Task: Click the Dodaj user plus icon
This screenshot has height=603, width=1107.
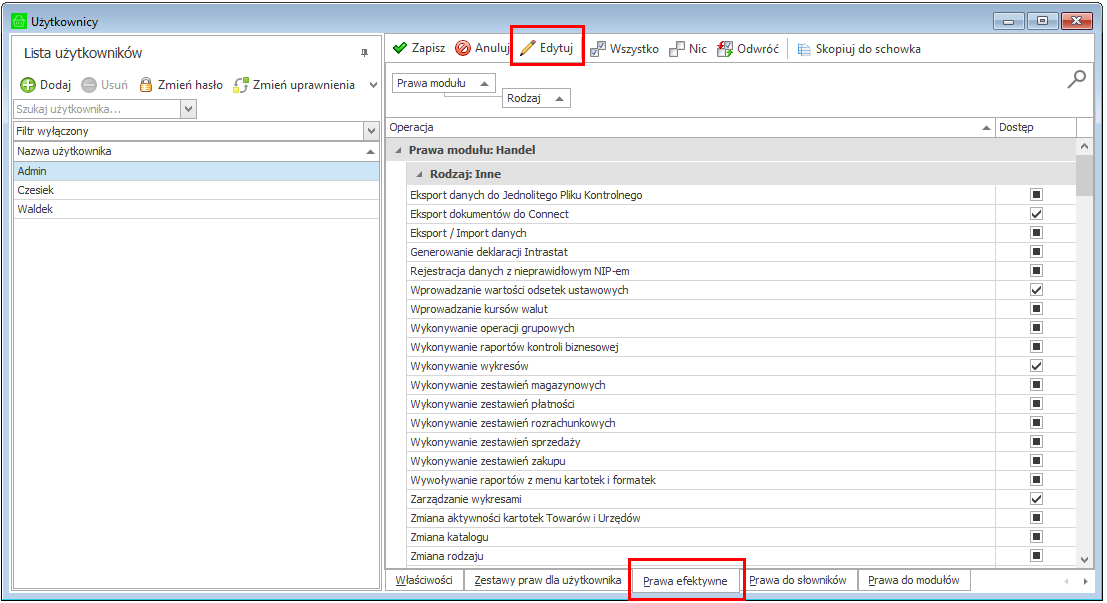Action: pos(28,85)
